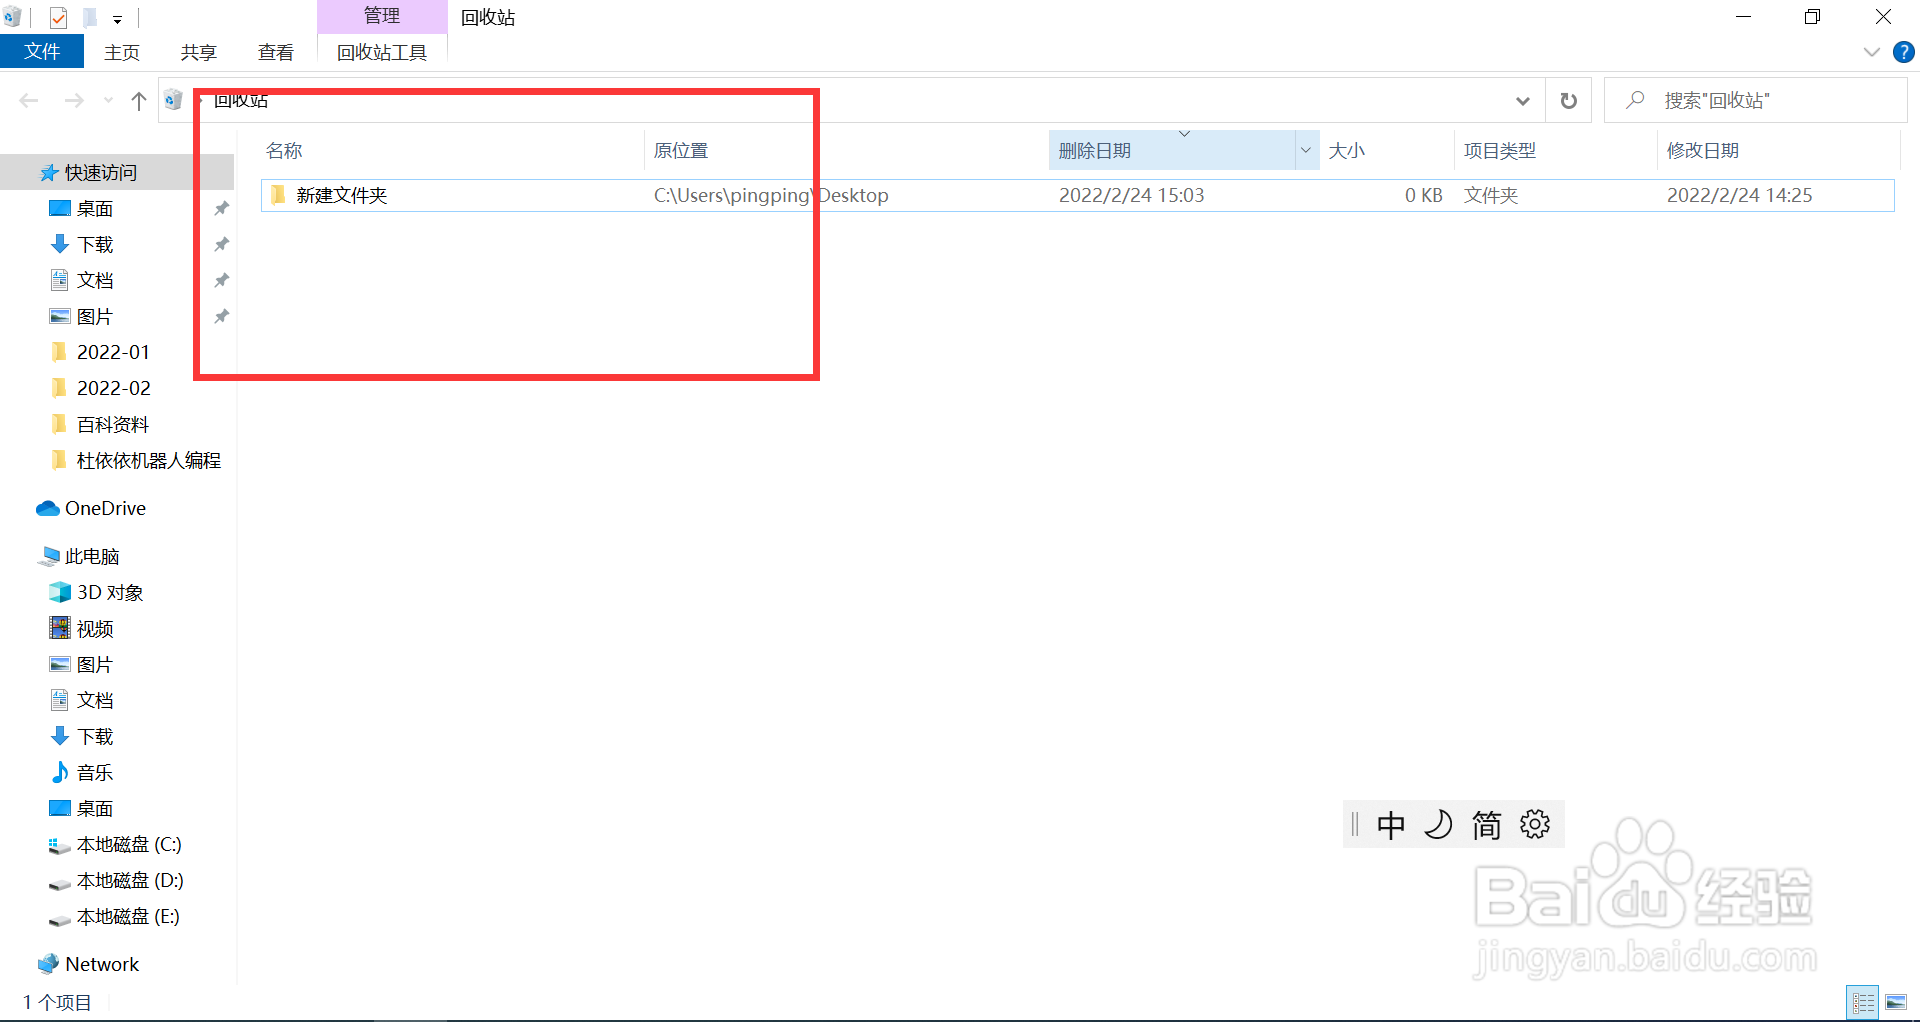Toggle the IME moon half/full-width icon

click(x=1438, y=825)
